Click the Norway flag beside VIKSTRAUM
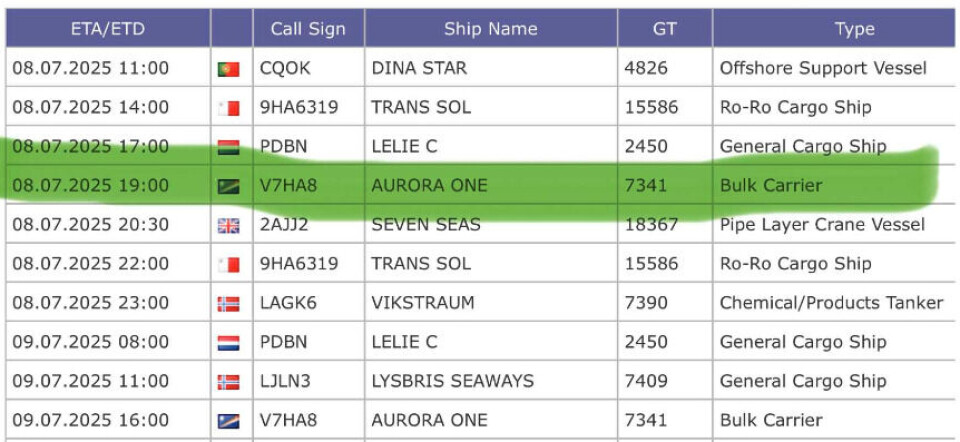Screen dimensions: 960x442 228,304
